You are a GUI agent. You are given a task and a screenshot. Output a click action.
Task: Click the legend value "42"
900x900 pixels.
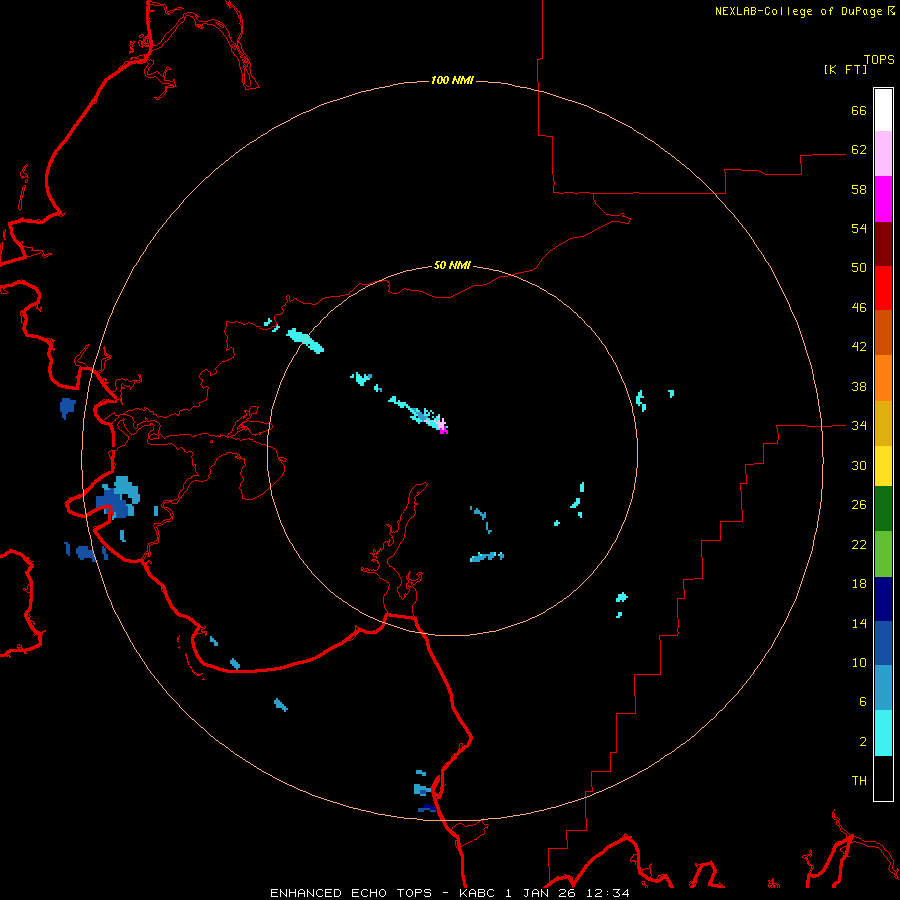click(859, 347)
